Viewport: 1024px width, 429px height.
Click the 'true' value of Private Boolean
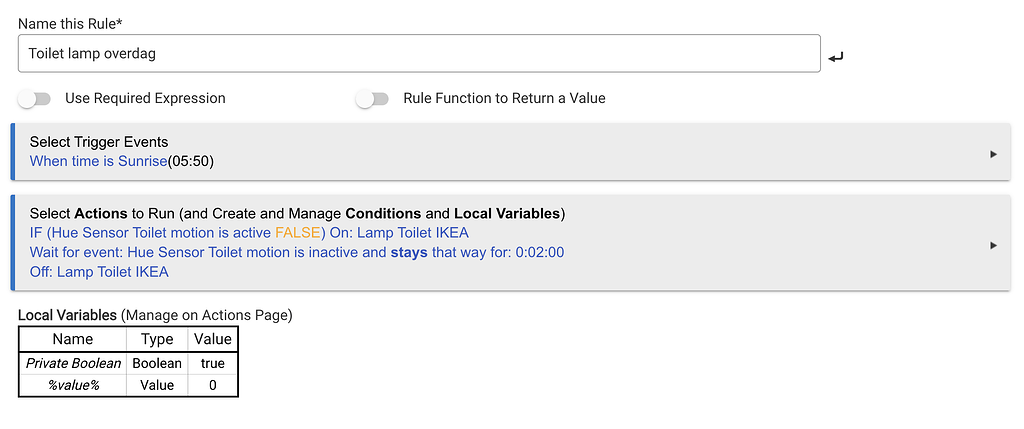(212, 363)
